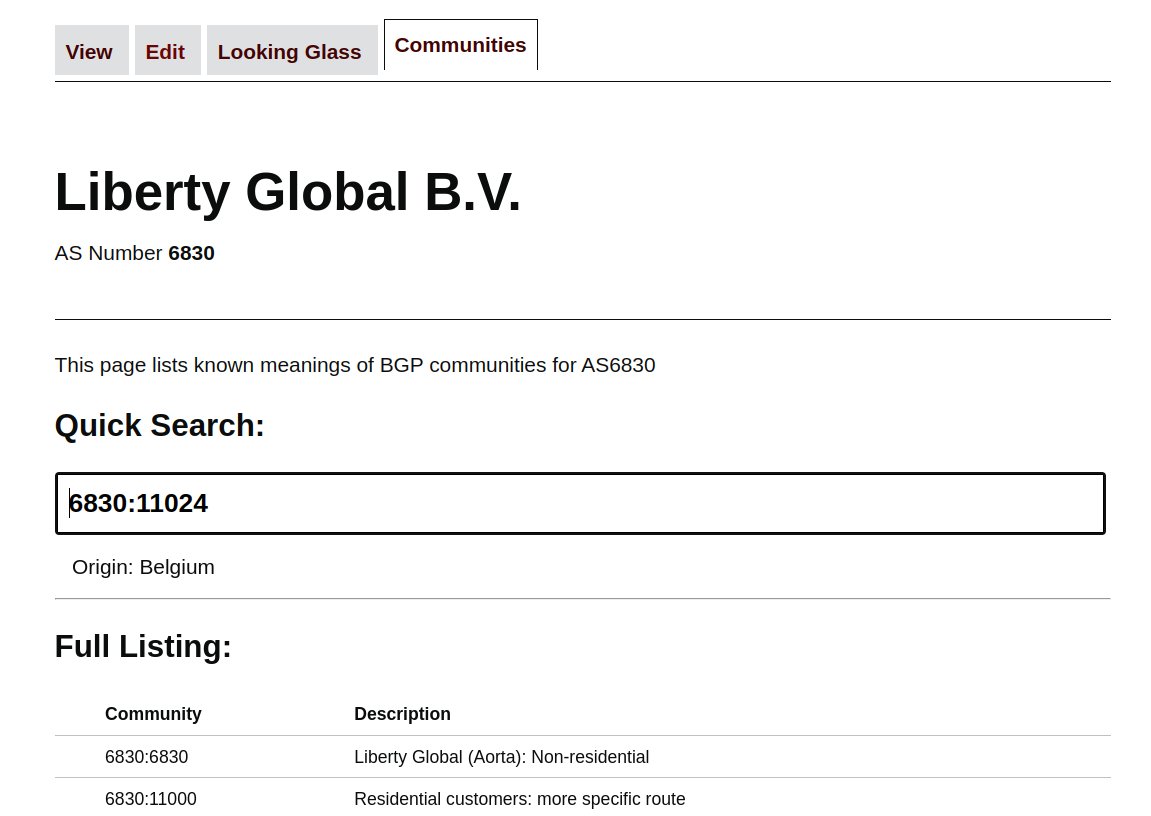Switch to the Edit tab
The image size is (1151, 816).
tap(167, 51)
